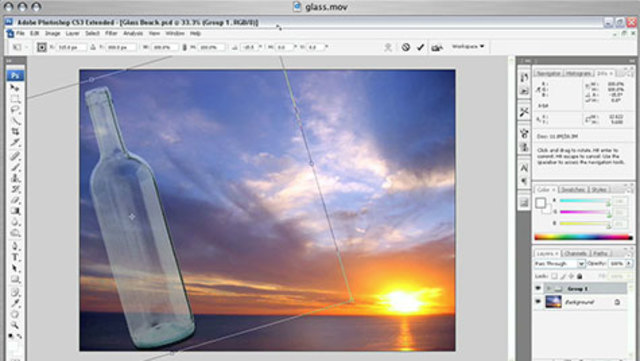
Task: Open the Character panel from the dock
Action: [x=524, y=167]
